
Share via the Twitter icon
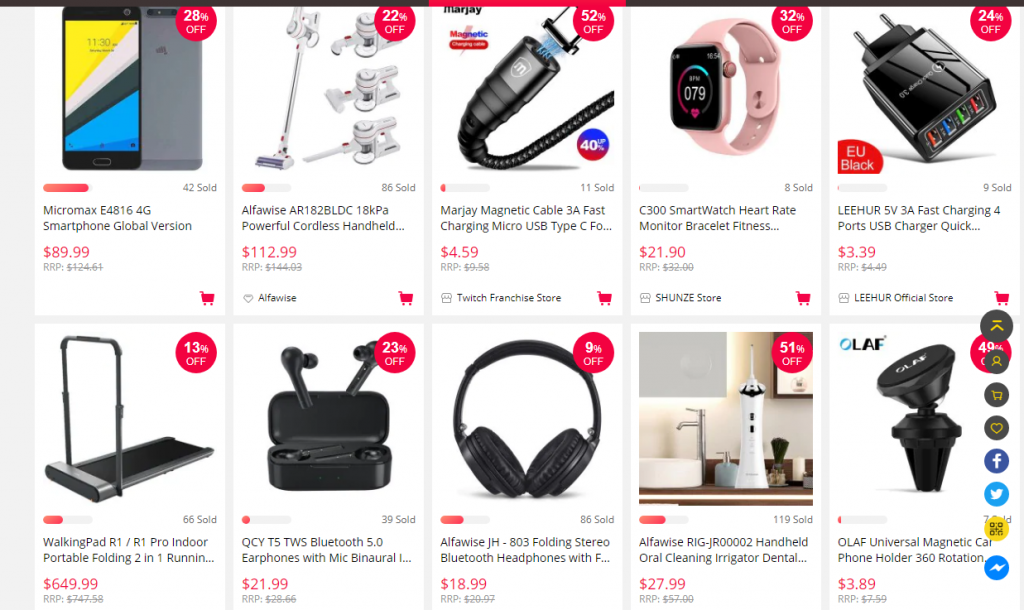997,494
